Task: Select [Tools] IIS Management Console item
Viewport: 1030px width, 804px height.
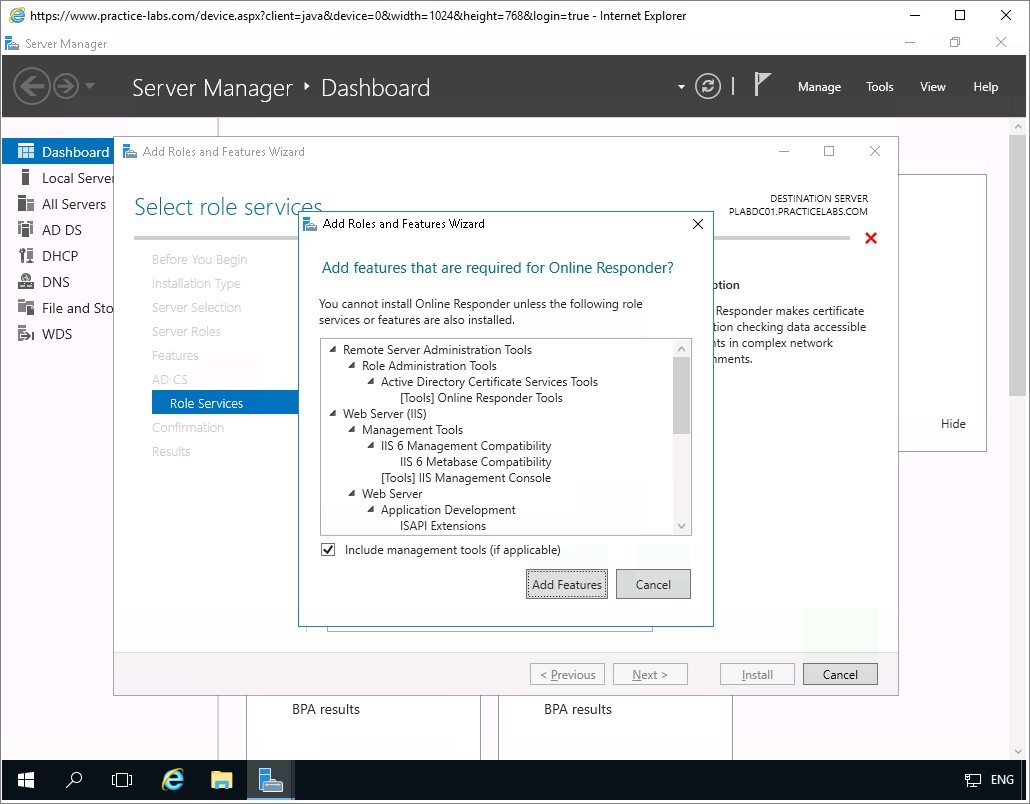Action: [x=466, y=478]
